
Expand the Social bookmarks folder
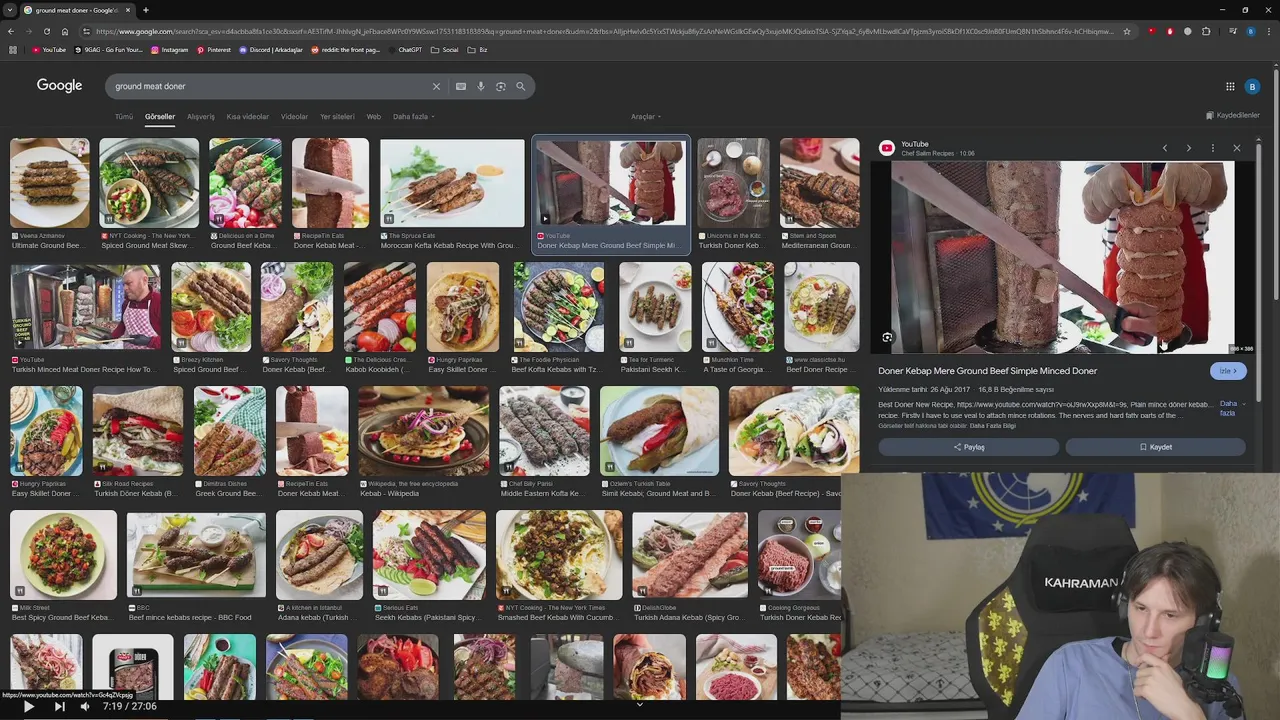click(x=445, y=50)
